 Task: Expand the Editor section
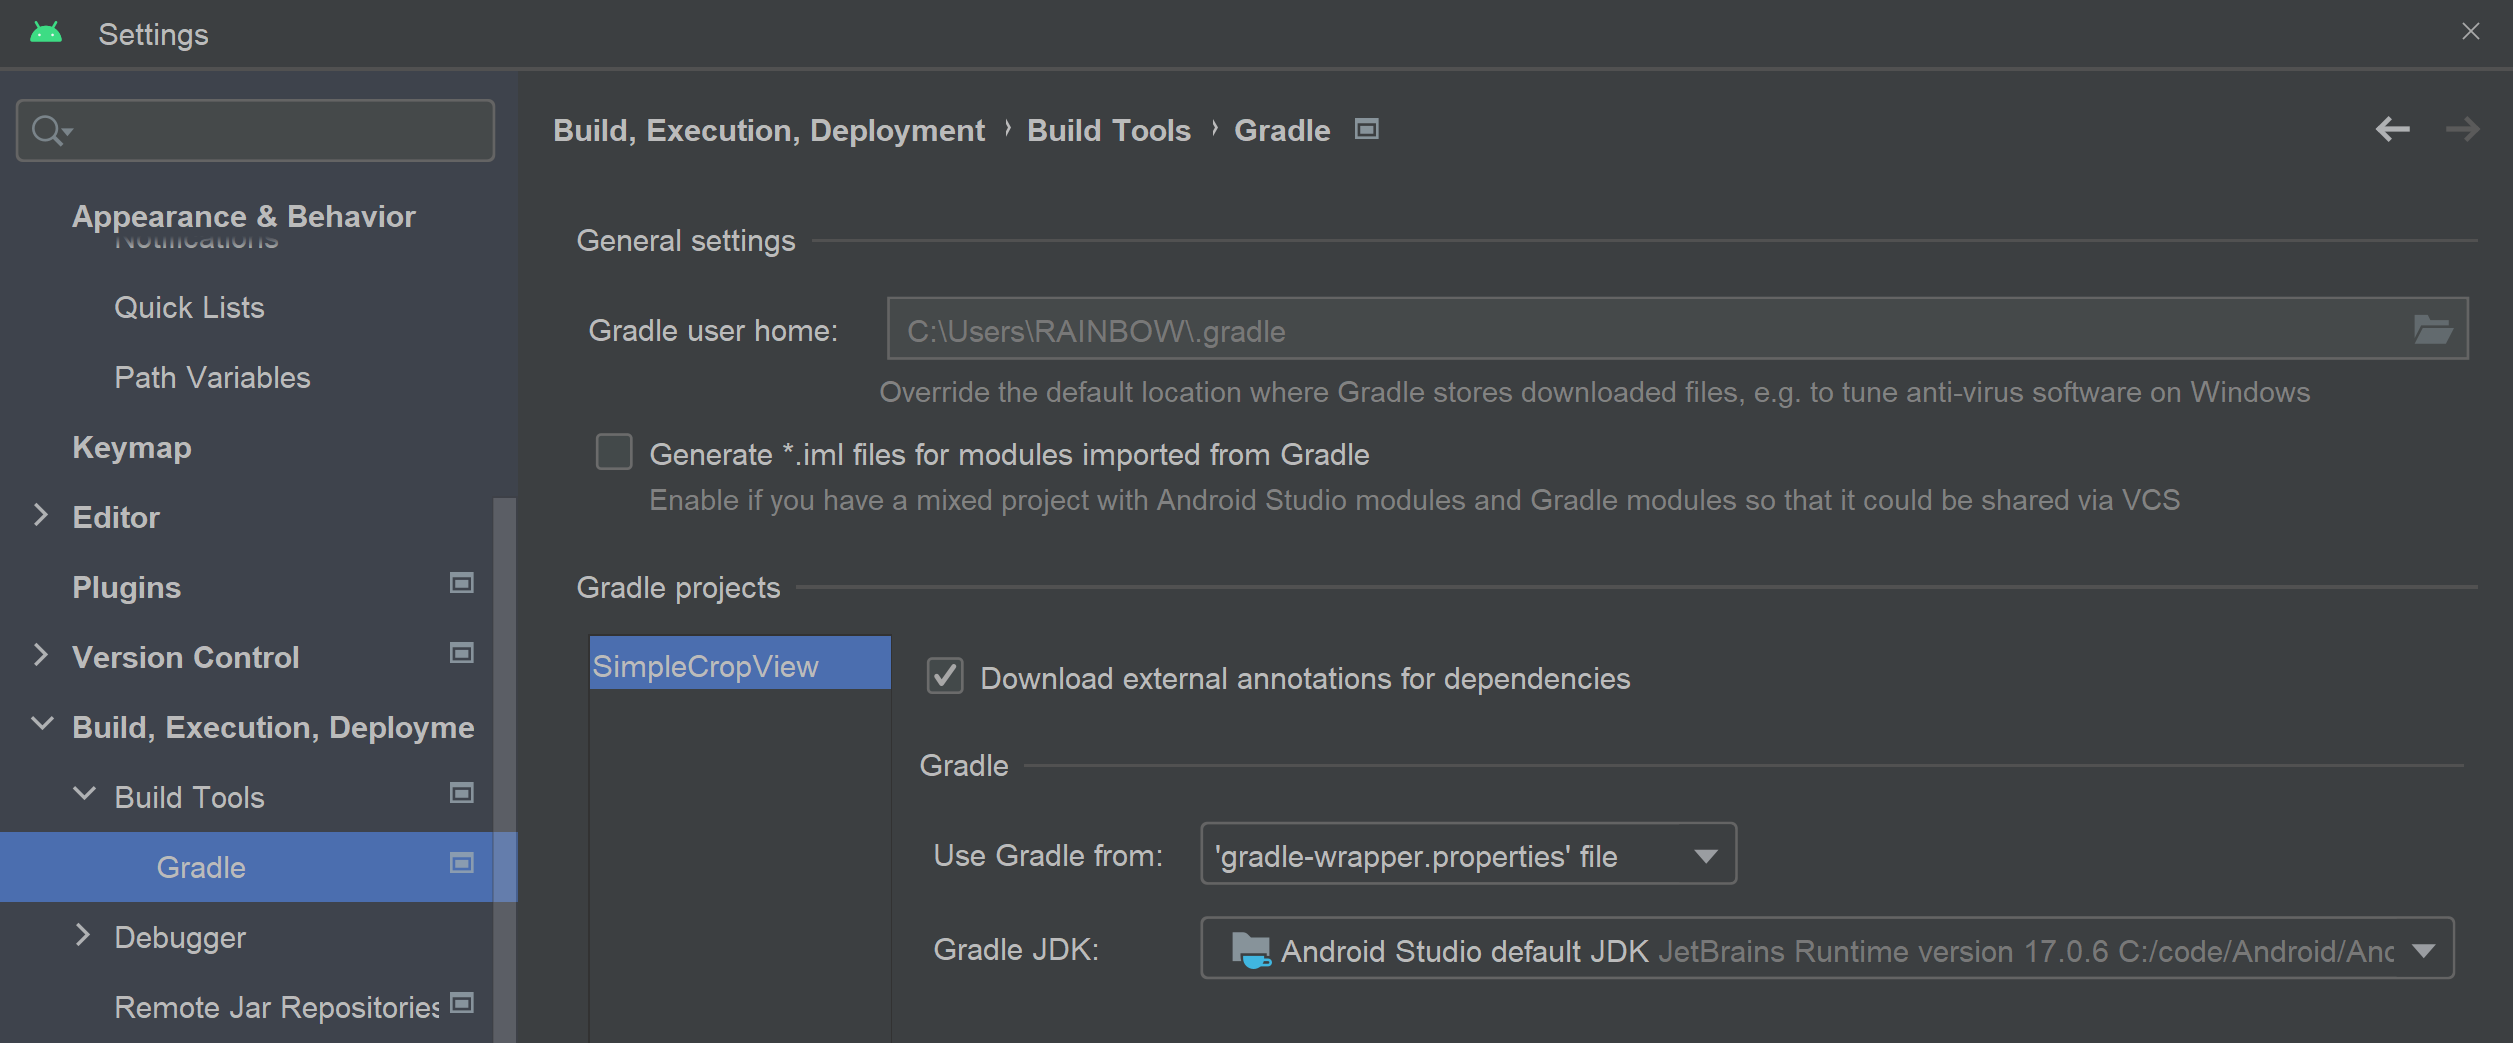click(x=40, y=516)
